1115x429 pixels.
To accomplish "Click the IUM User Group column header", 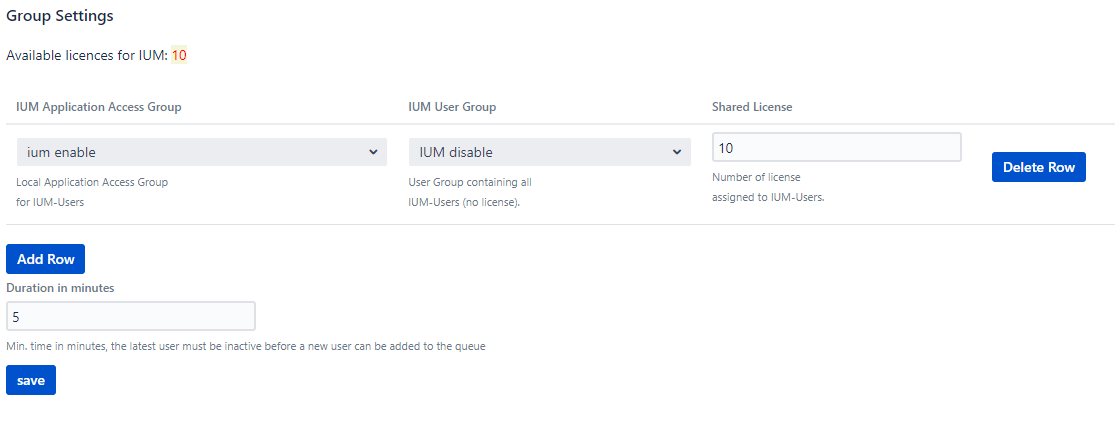I will [x=452, y=107].
